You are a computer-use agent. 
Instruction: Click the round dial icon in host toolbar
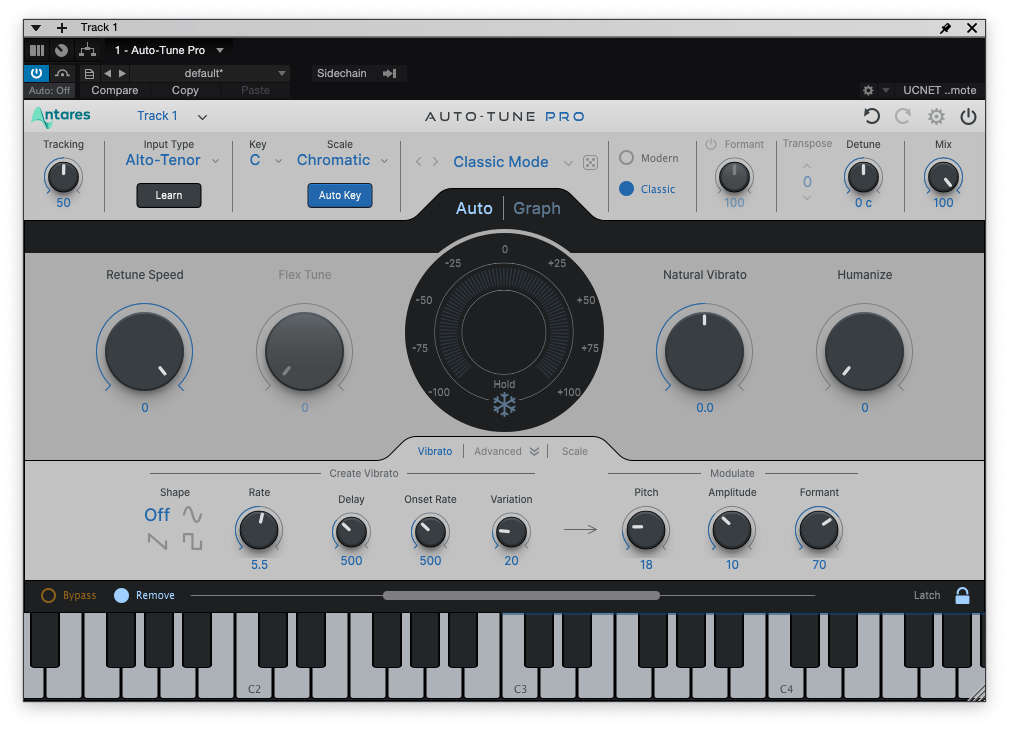coord(62,50)
